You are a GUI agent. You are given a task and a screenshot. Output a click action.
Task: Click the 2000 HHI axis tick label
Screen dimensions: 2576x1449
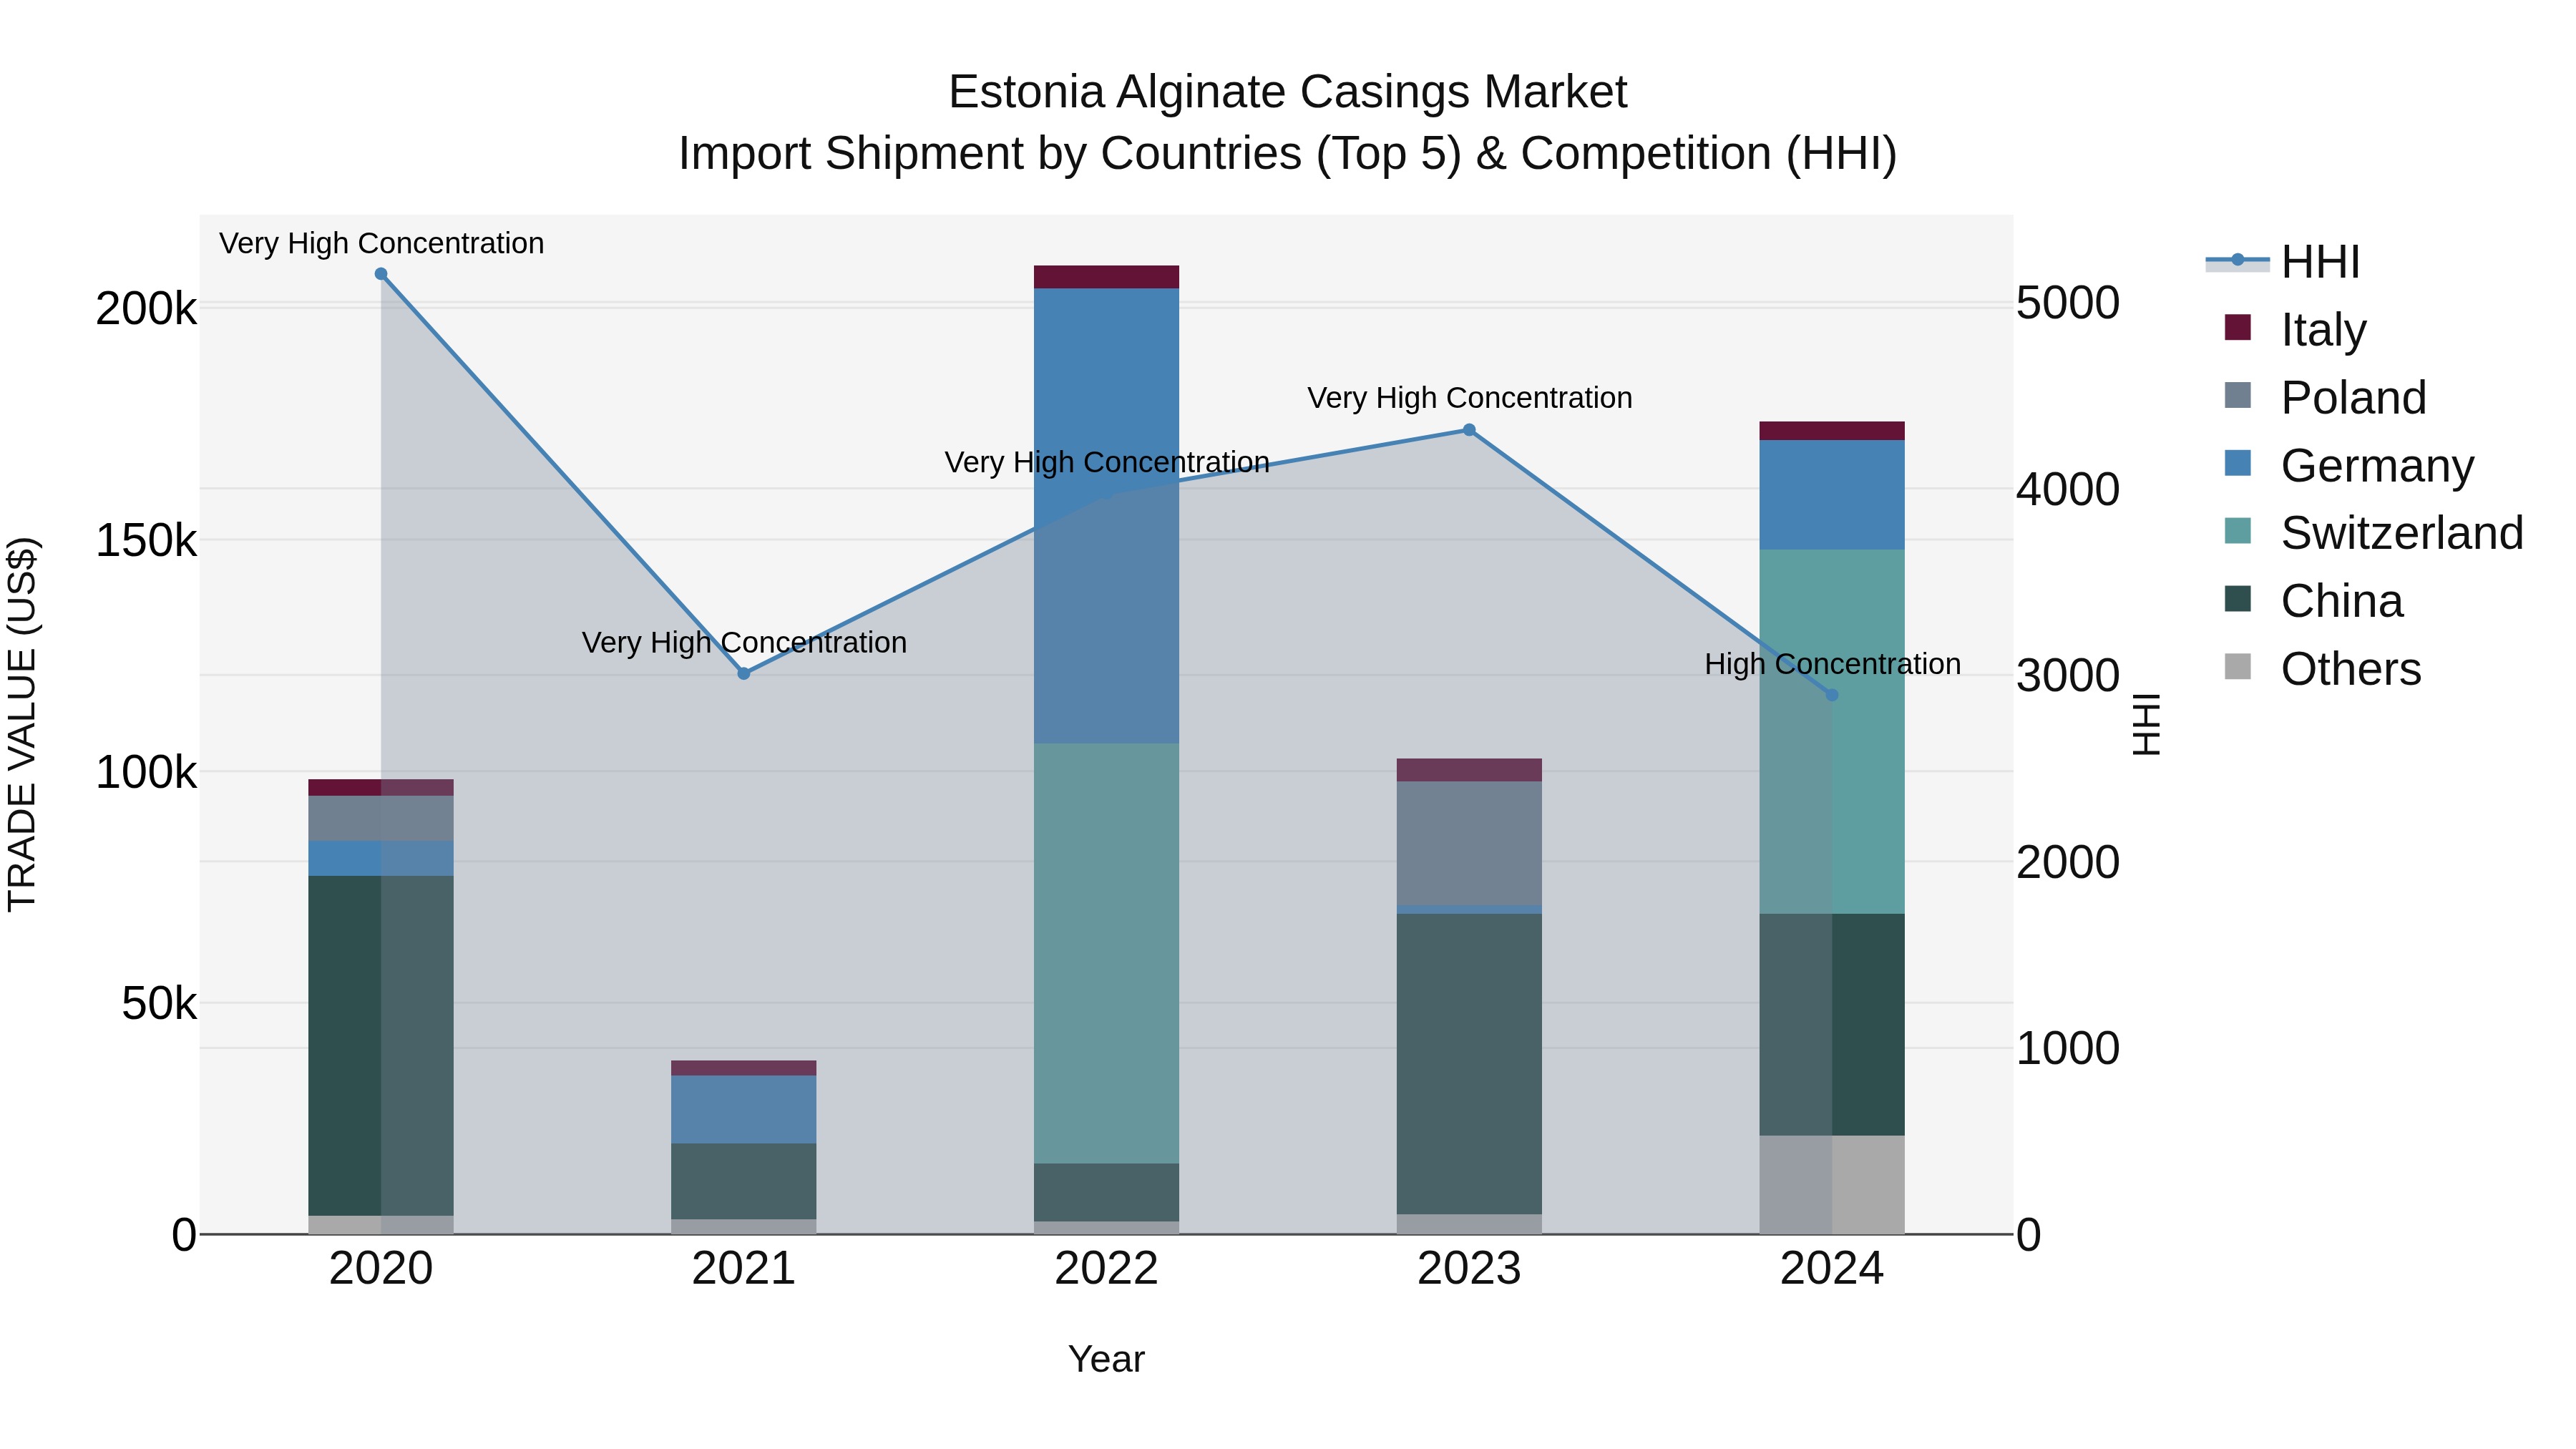[2068, 862]
